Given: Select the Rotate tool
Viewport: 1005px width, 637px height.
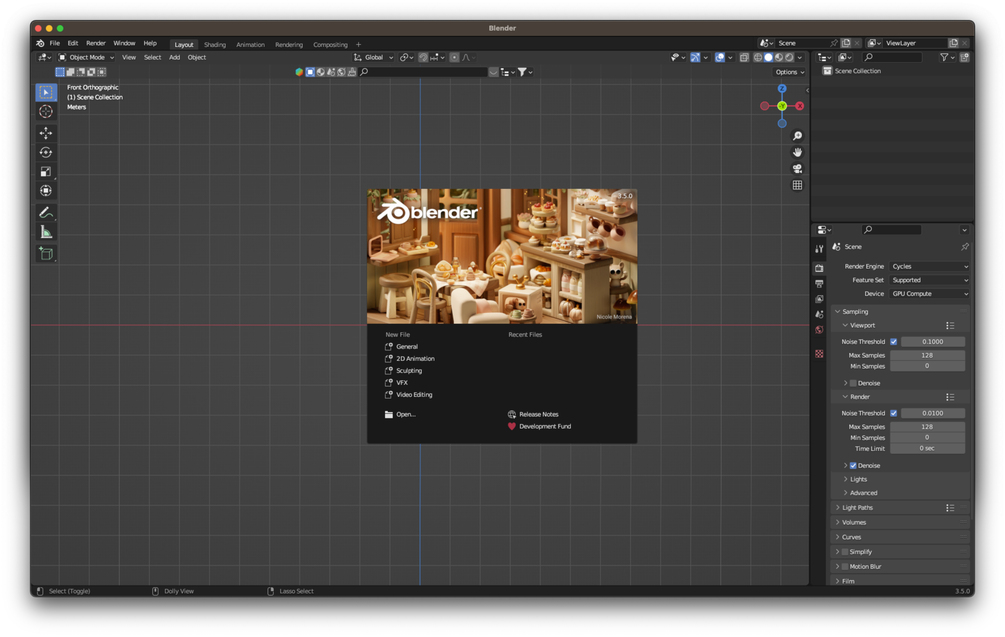Looking at the screenshot, I should (46, 152).
